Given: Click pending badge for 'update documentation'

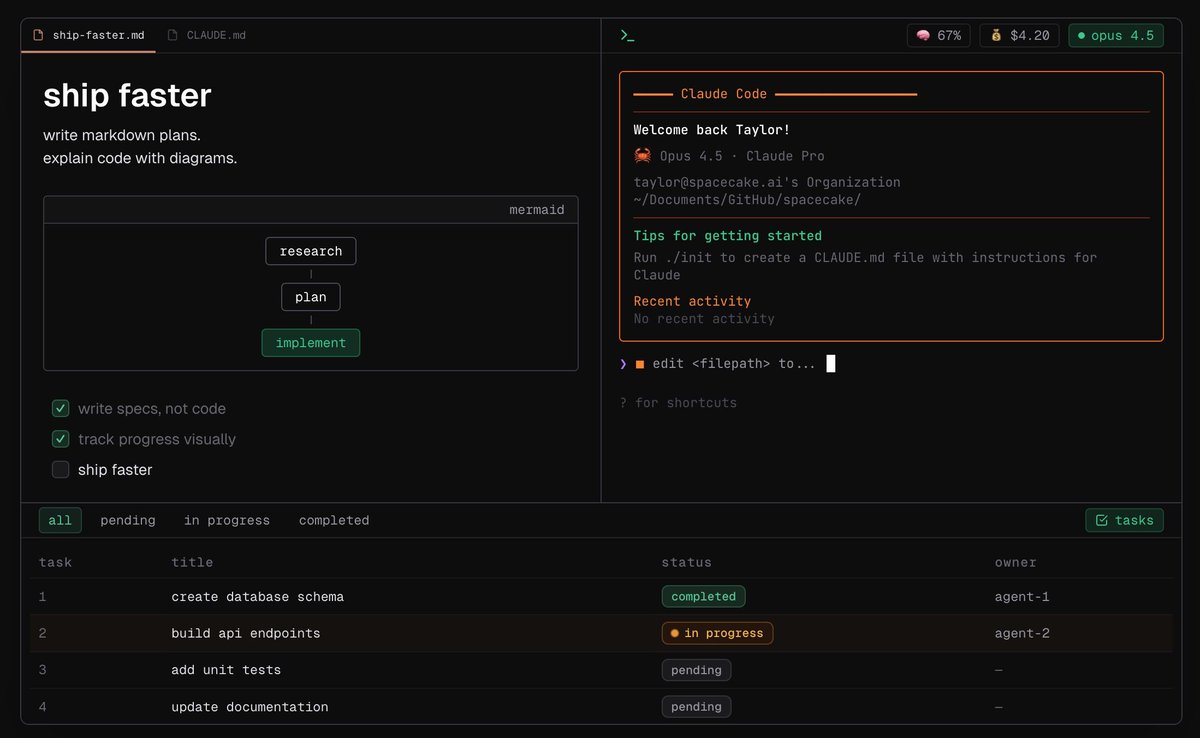Looking at the screenshot, I should tap(697, 707).
